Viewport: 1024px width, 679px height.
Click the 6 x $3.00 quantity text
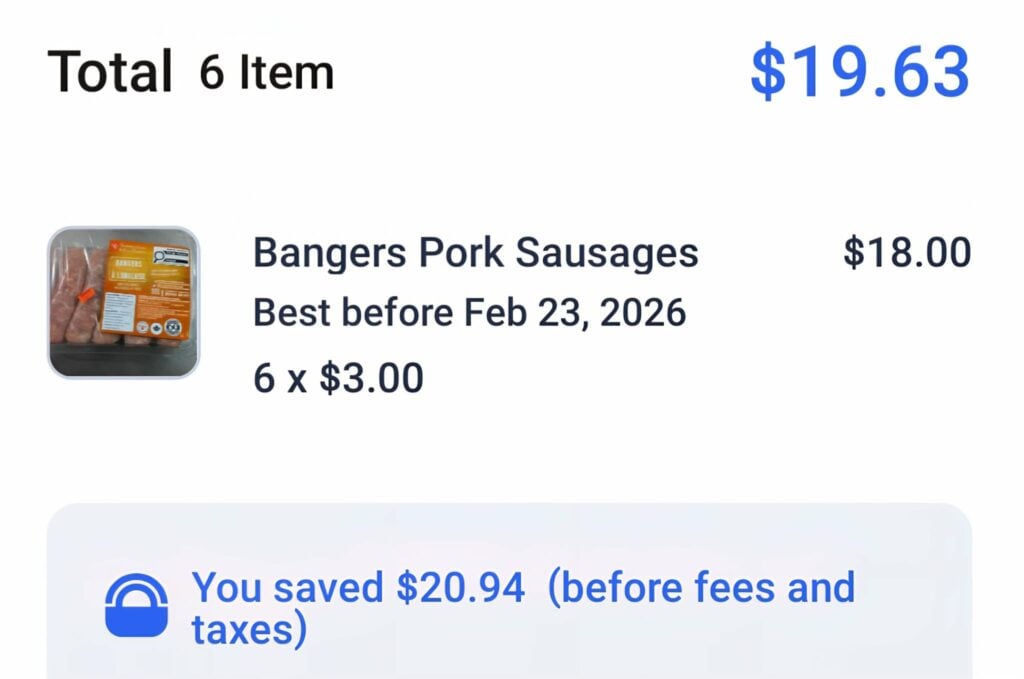point(338,377)
